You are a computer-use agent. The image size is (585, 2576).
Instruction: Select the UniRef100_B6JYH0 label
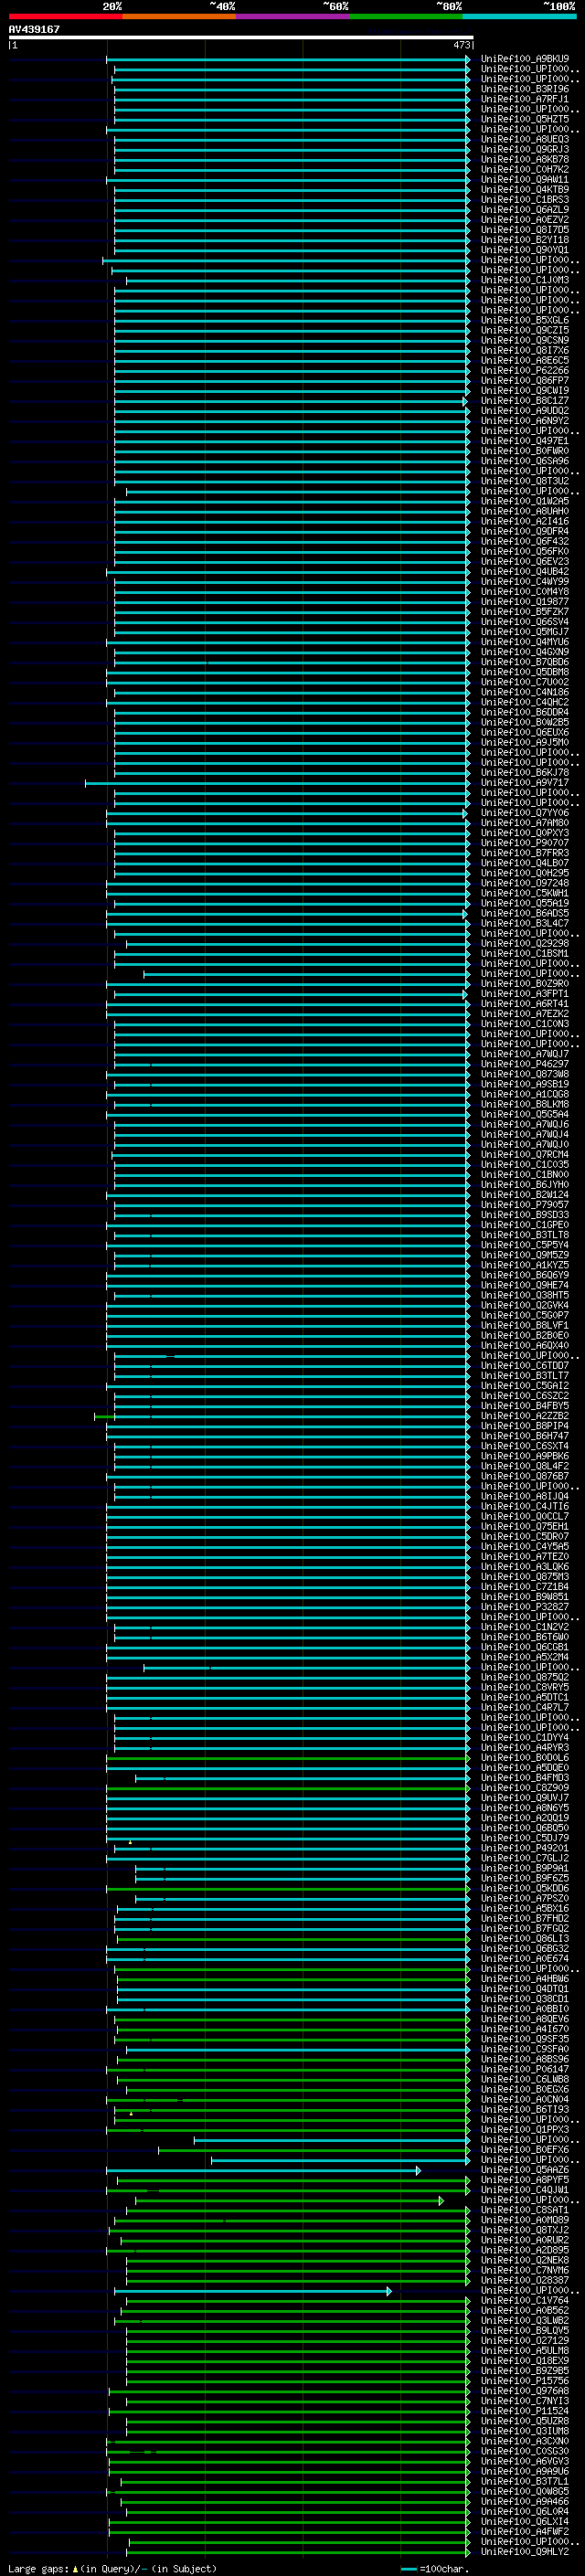[525, 1184]
